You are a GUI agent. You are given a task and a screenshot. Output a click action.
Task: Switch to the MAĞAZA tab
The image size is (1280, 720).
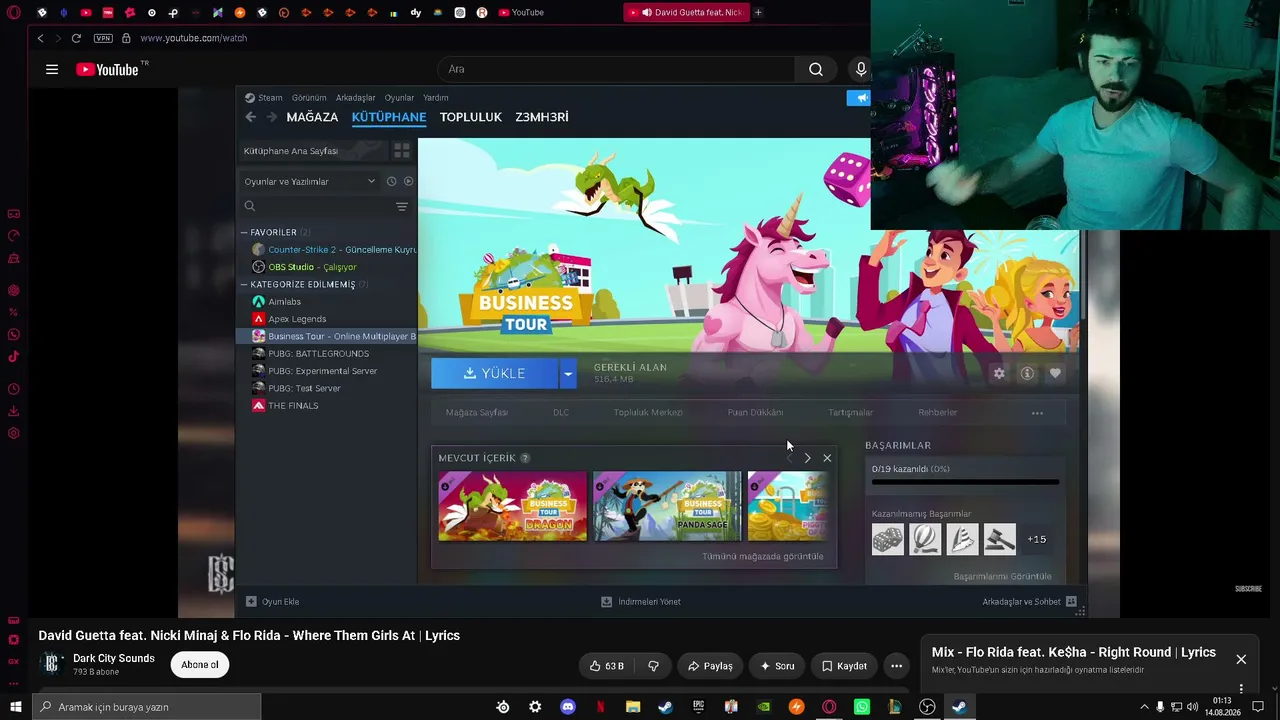[x=312, y=117]
